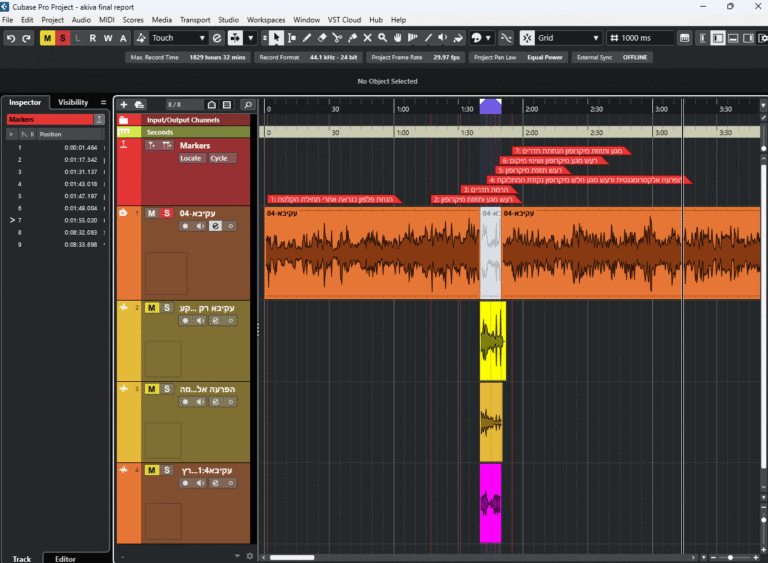Click the Open Marker Window icon in Inspector
Screen dimensions: 768x563
pyautogui.click(x=99, y=119)
